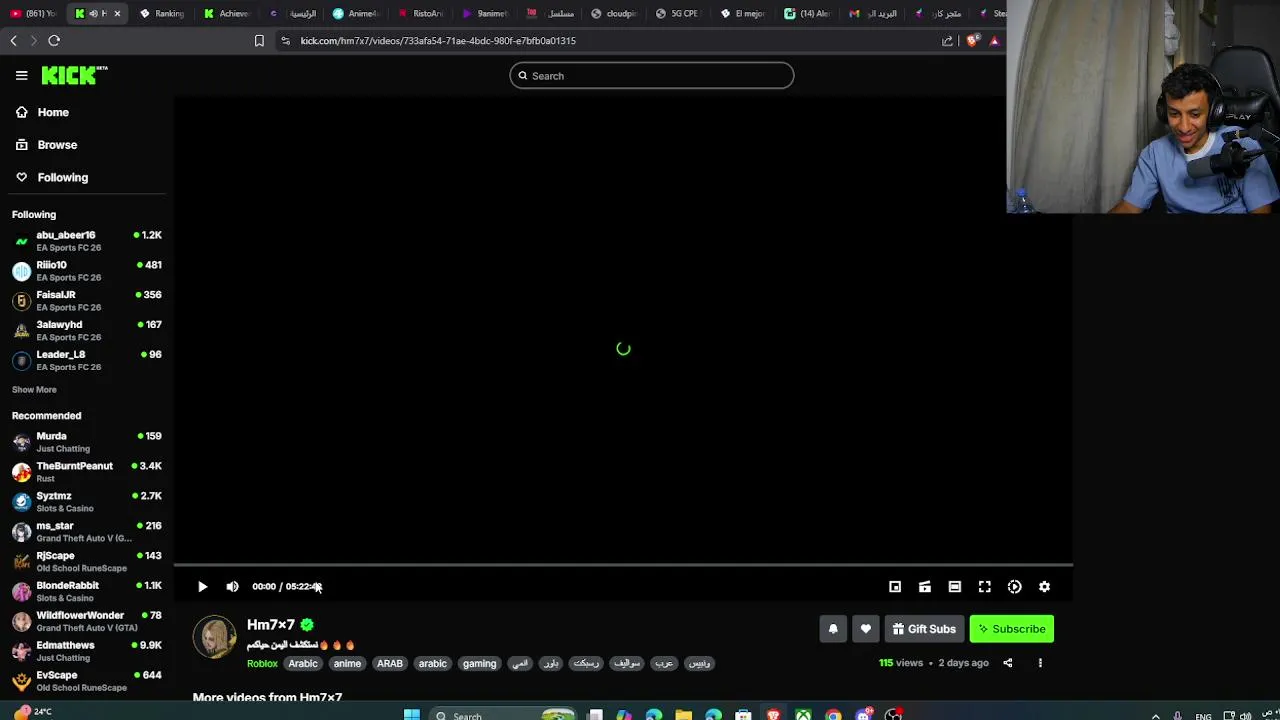Open Brave Shields icon

point(973,41)
